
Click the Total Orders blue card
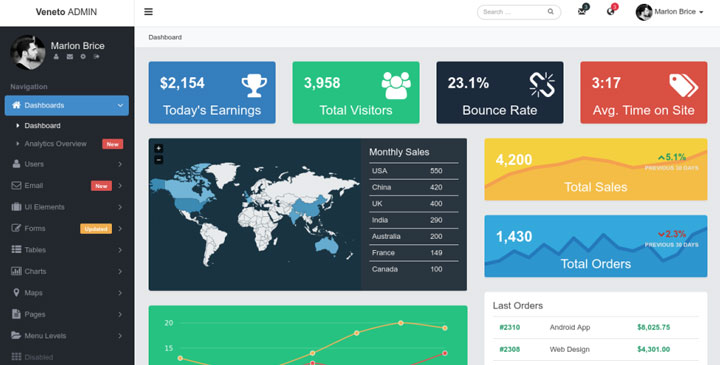[596, 246]
